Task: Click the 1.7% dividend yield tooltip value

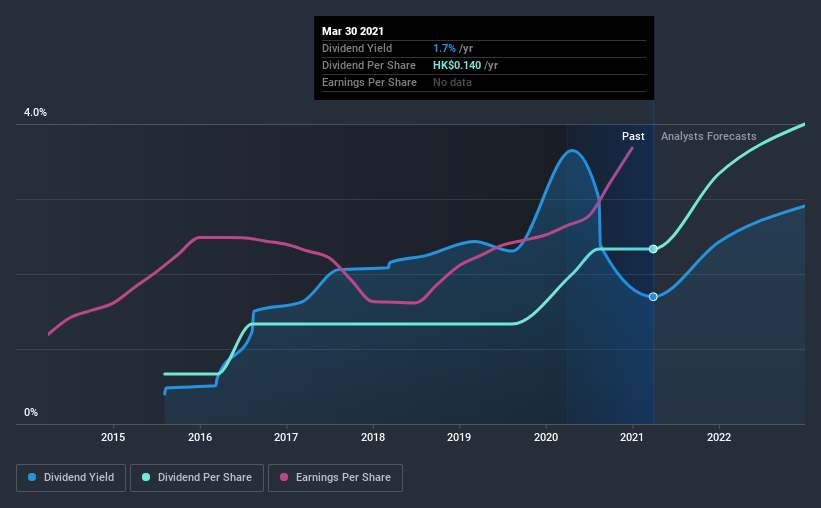Action: point(444,48)
